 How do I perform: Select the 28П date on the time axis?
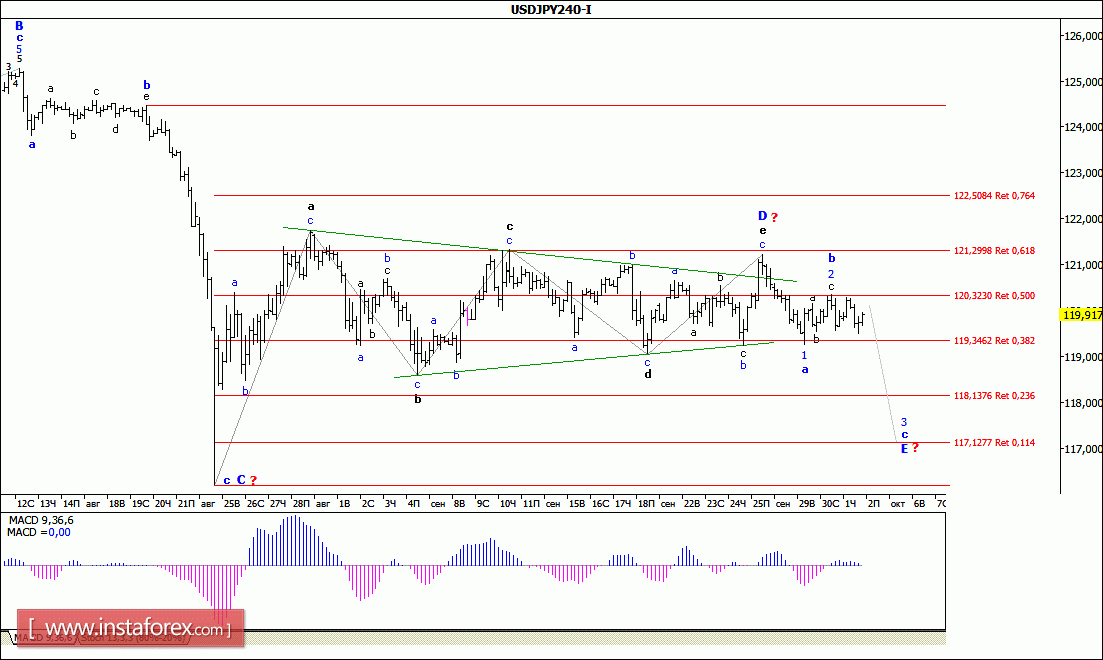[301, 503]
